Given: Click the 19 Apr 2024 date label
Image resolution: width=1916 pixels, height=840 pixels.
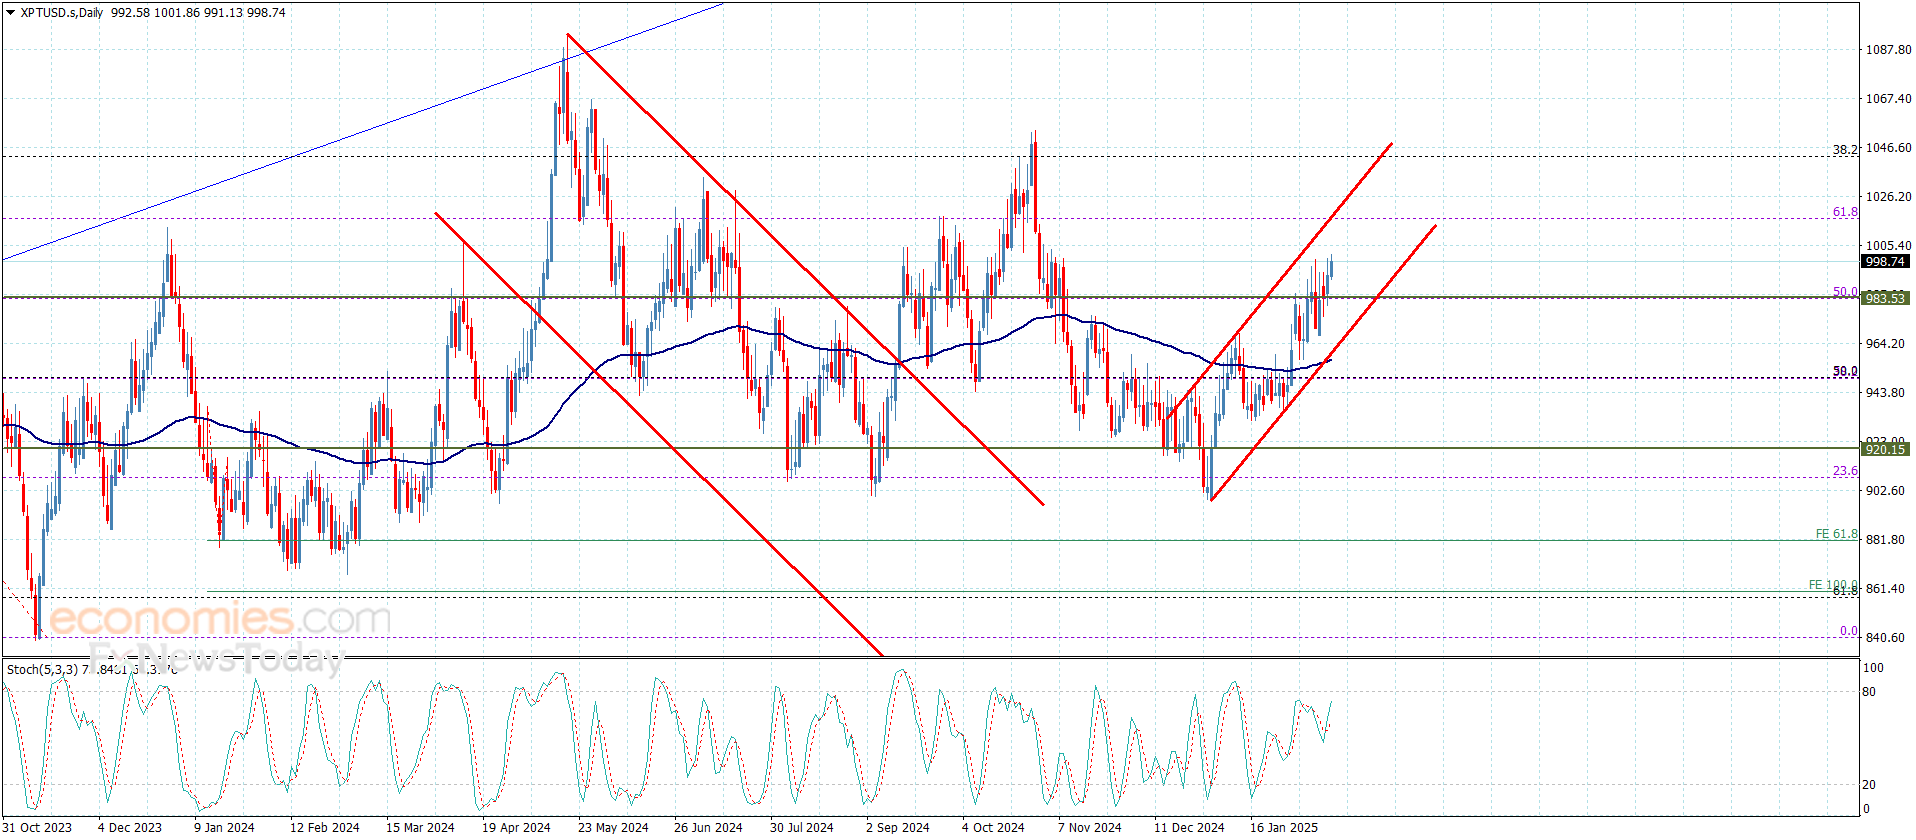Looking at the screenshot, I should [516, 827].
